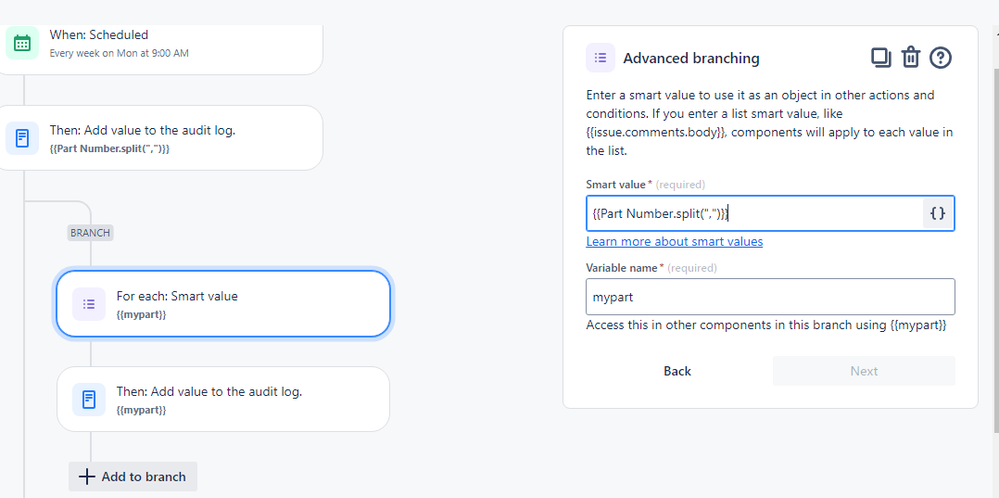Screen dimensions: 999x498
Task: Open Learn more about smart values link
Action: [x=674, y=241]
